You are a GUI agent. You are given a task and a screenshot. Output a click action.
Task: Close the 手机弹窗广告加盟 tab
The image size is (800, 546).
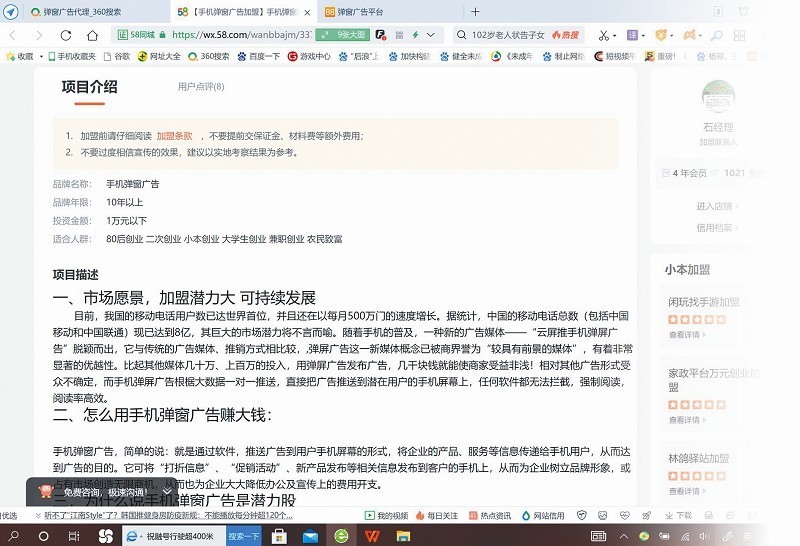pyautogui.click(x=307, y=12)
